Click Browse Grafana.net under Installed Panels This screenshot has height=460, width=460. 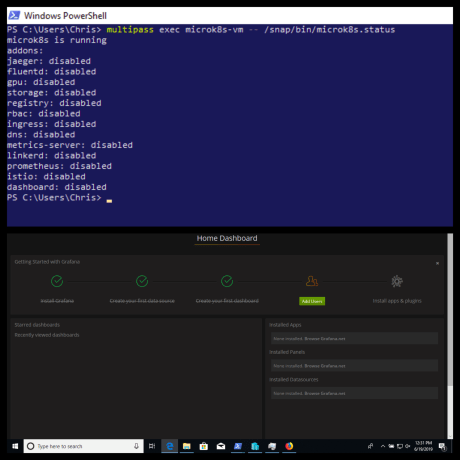[325, 366]
